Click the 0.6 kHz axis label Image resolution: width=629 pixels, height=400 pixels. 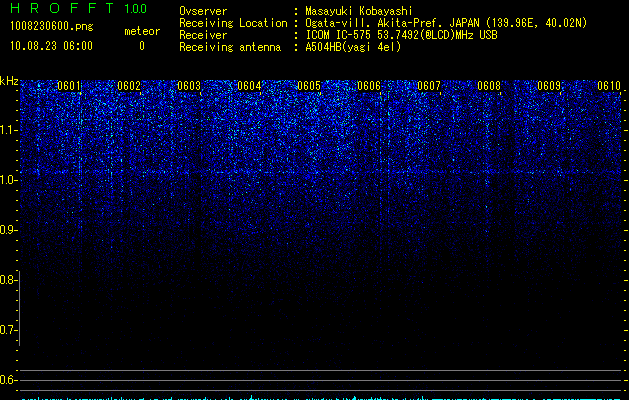[x=9, y=380]
